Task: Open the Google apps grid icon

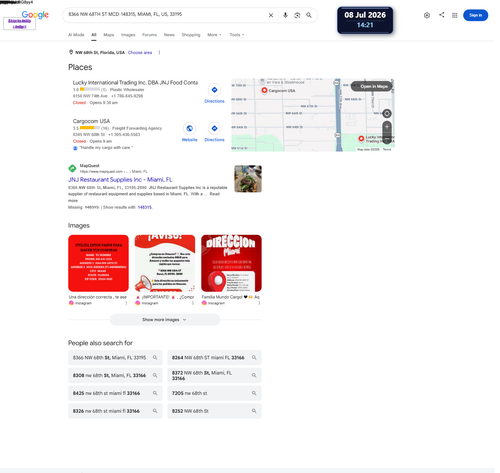Action: tap(455, 15)
